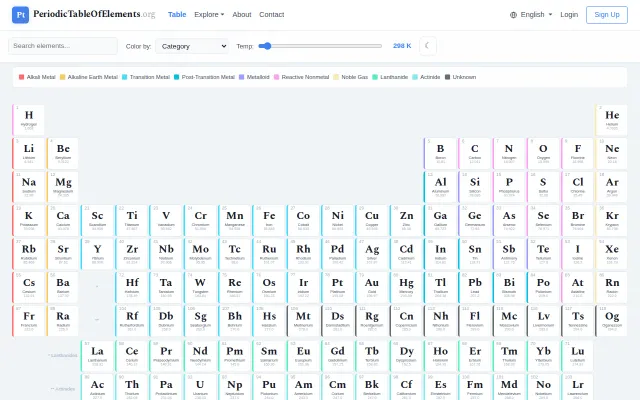The image size is (640, 400).
Task: Click the Alkali Metal legend swatch
Action: [22, 77]
